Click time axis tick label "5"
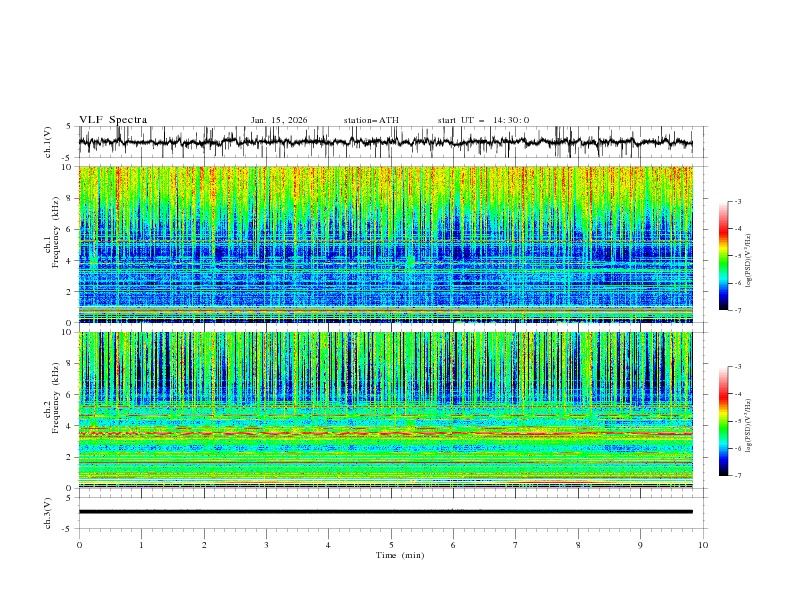This screenshot has height=612, width=792. (391, 545)
